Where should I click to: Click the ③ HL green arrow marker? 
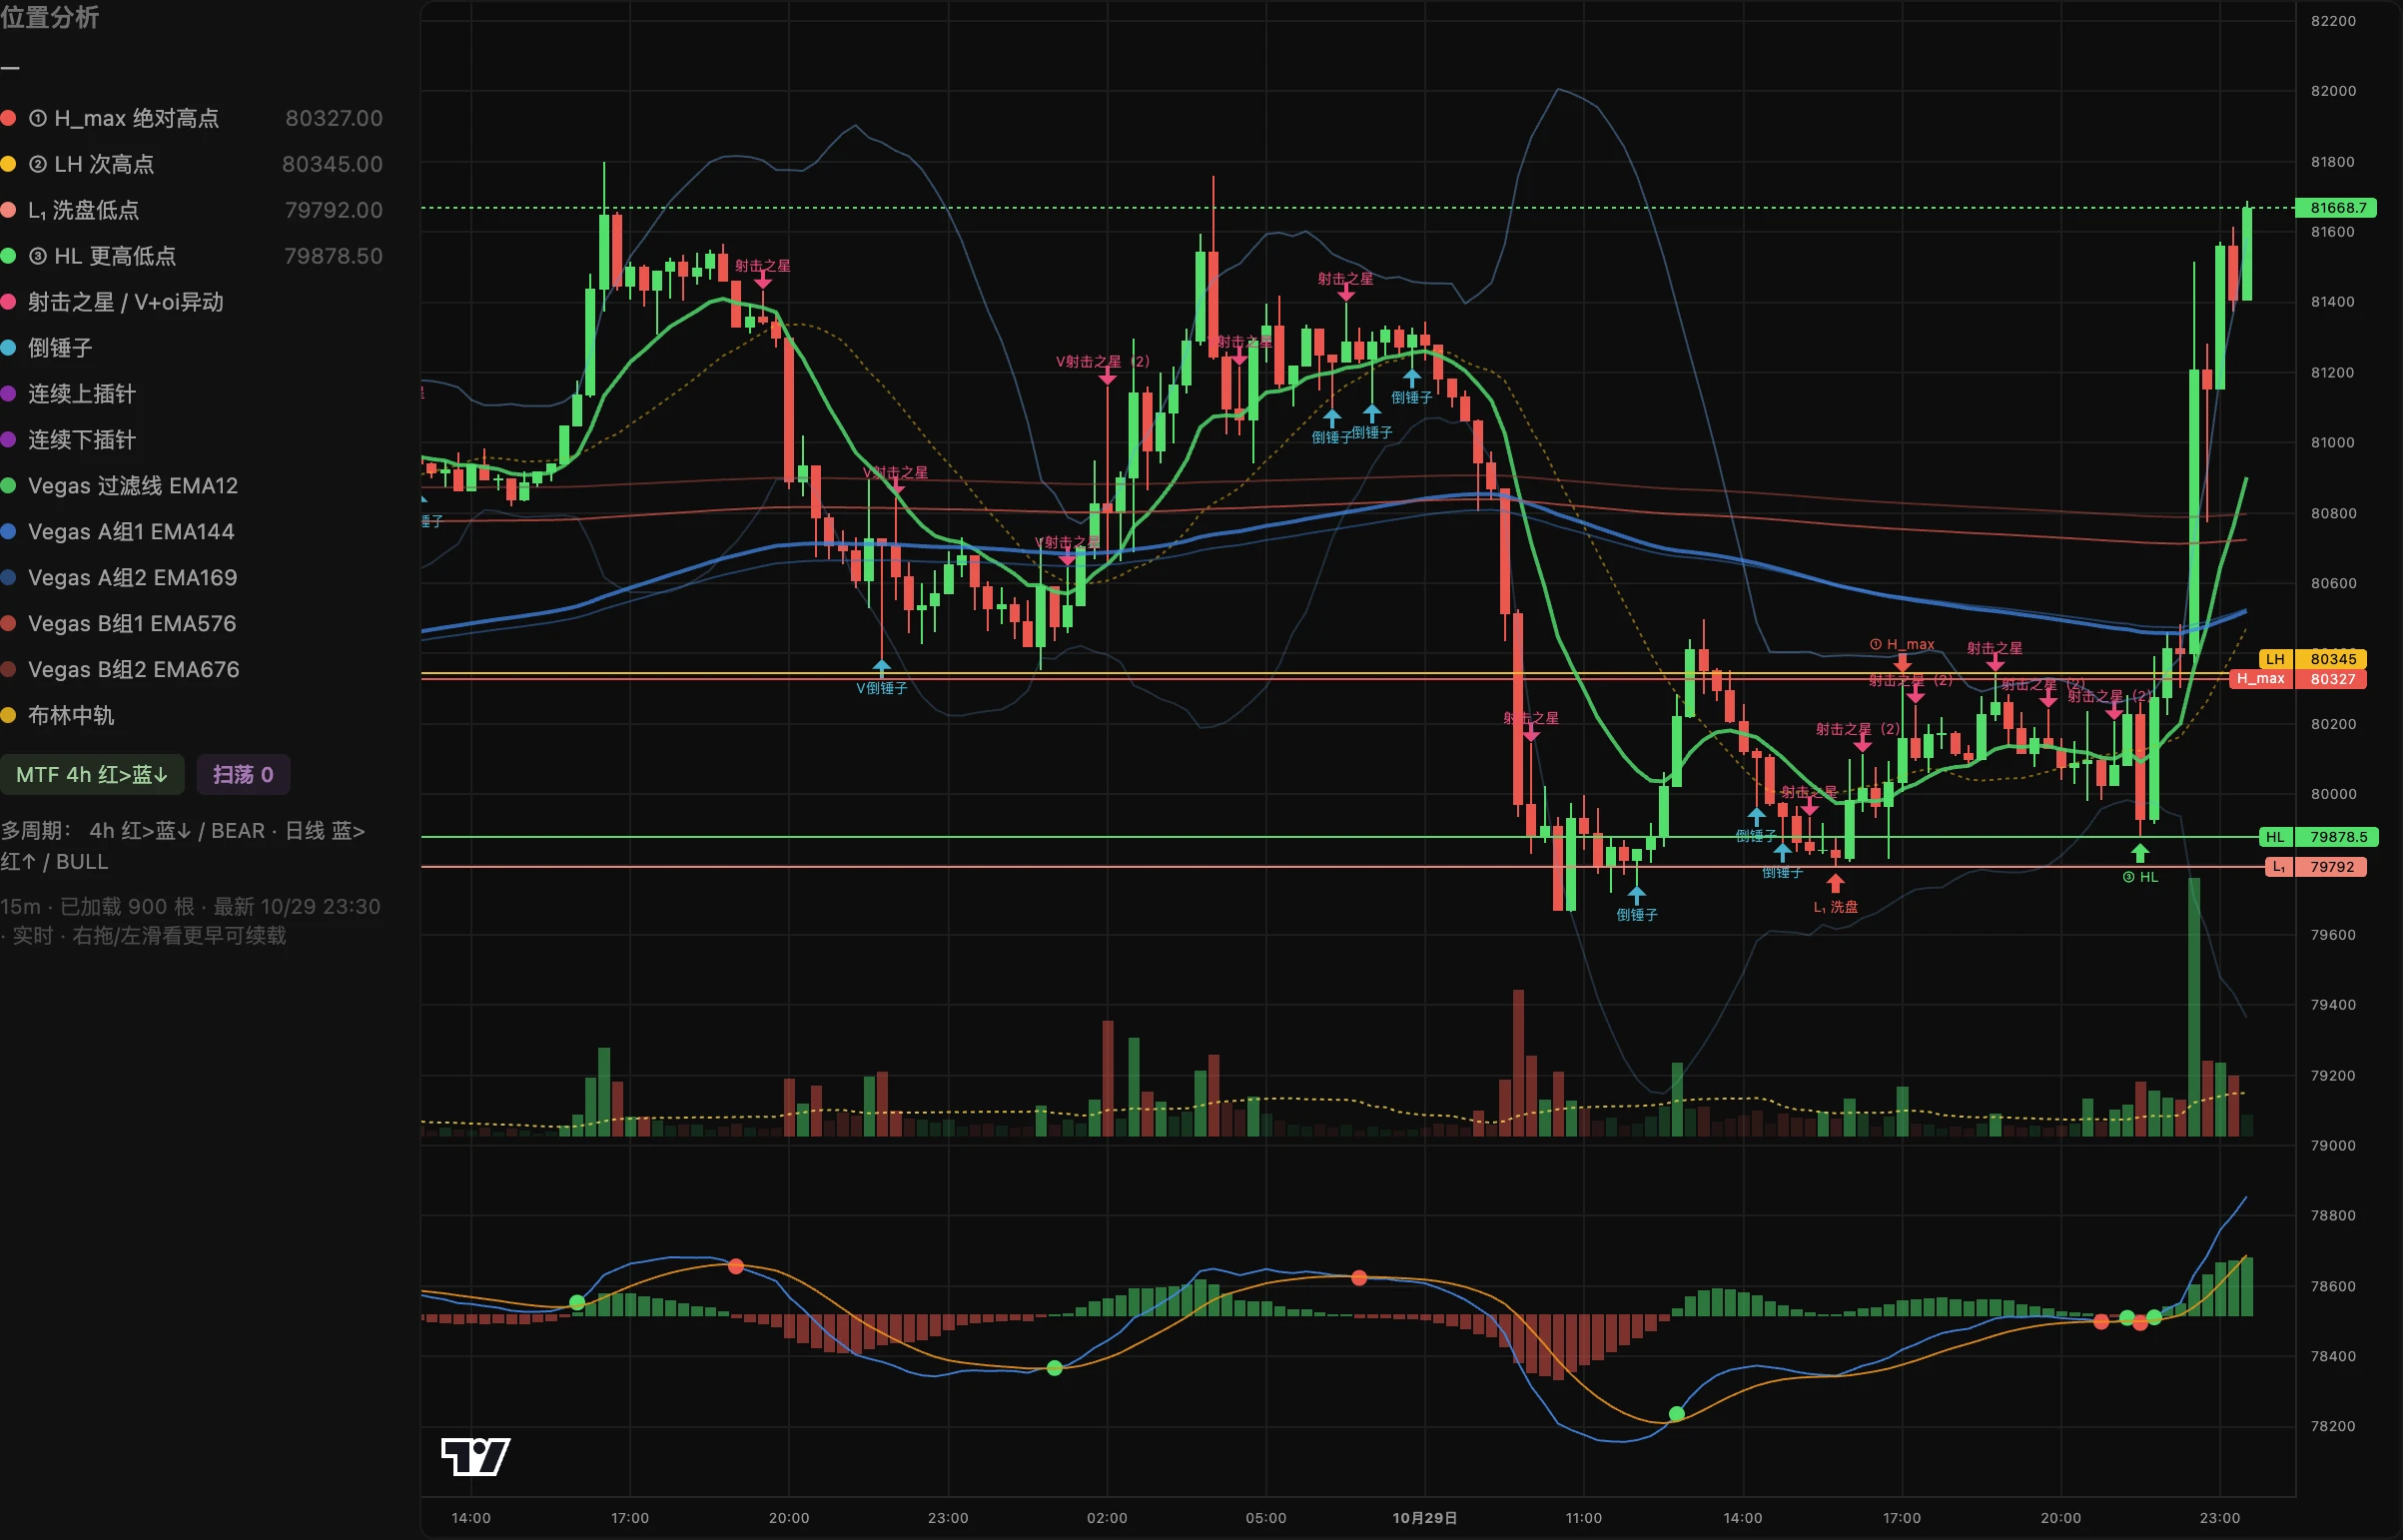2140,853
